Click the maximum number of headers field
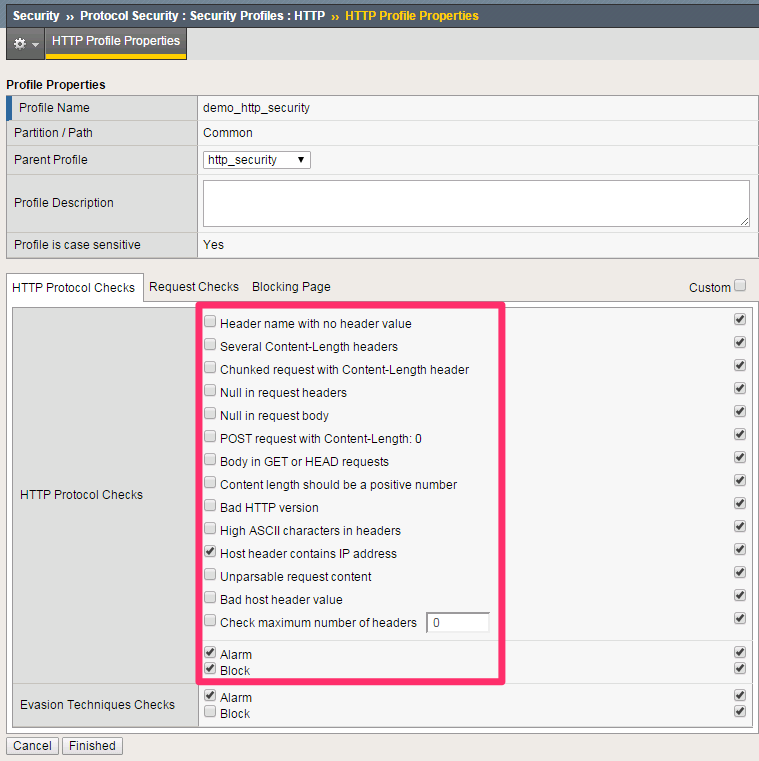The width and height of the screenshot is (759, 761). click(458, 623)
